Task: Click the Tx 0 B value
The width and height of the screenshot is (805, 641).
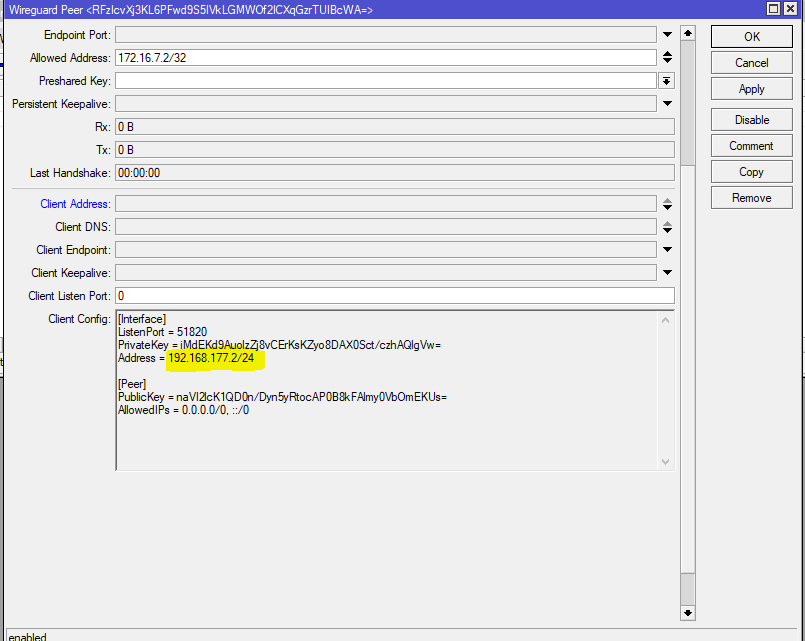Action: [x=126, y=150]
